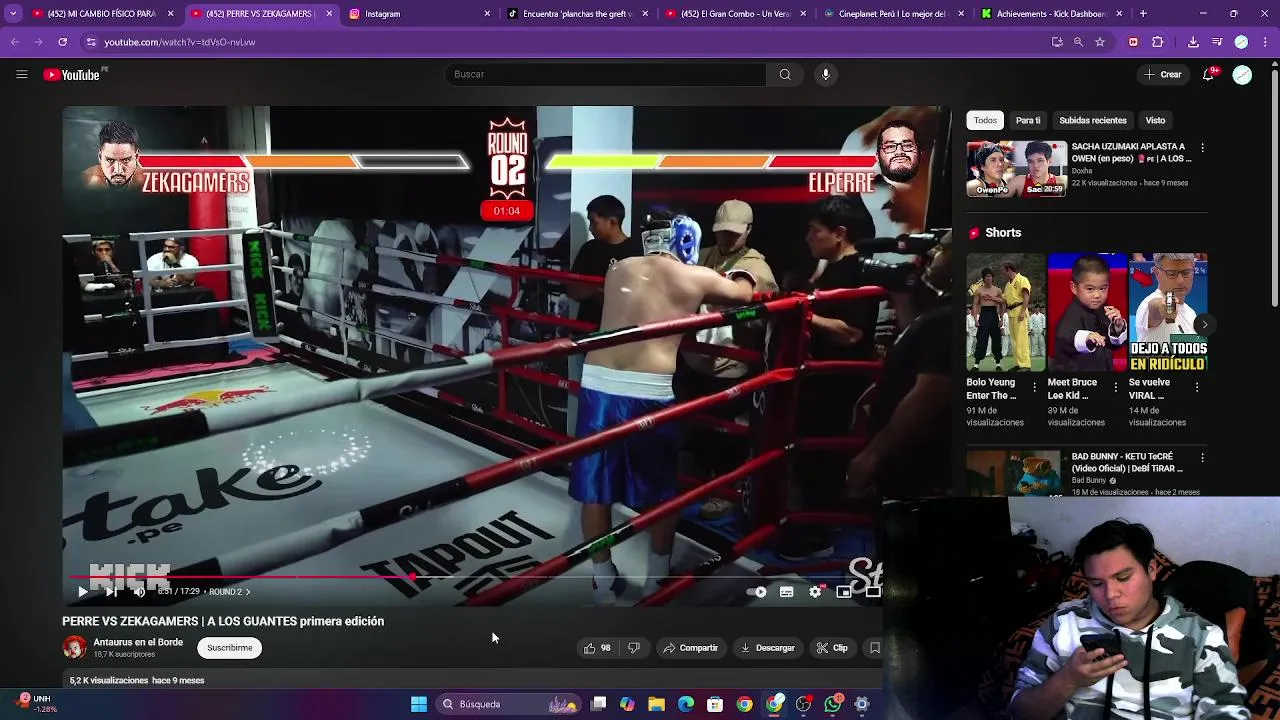The width and height of the screenshot is (1280, 720).
Task: Select the Visto filter chip
Action: (1155, 120)
